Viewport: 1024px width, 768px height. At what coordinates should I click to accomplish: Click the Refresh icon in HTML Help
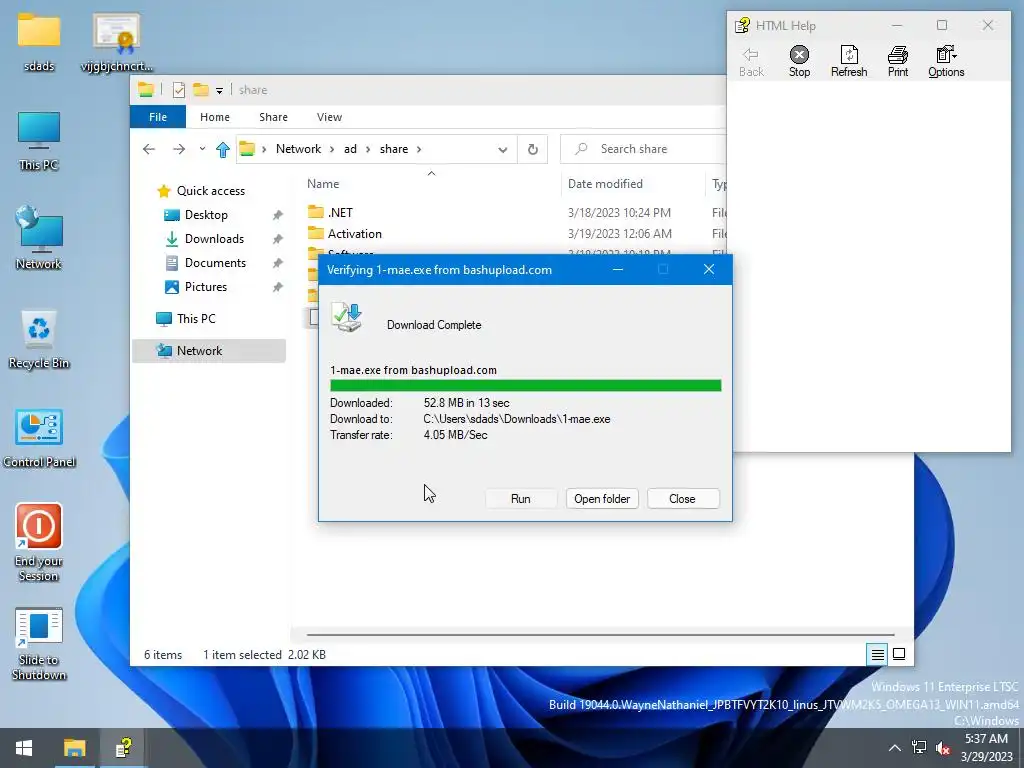(848, 61)
